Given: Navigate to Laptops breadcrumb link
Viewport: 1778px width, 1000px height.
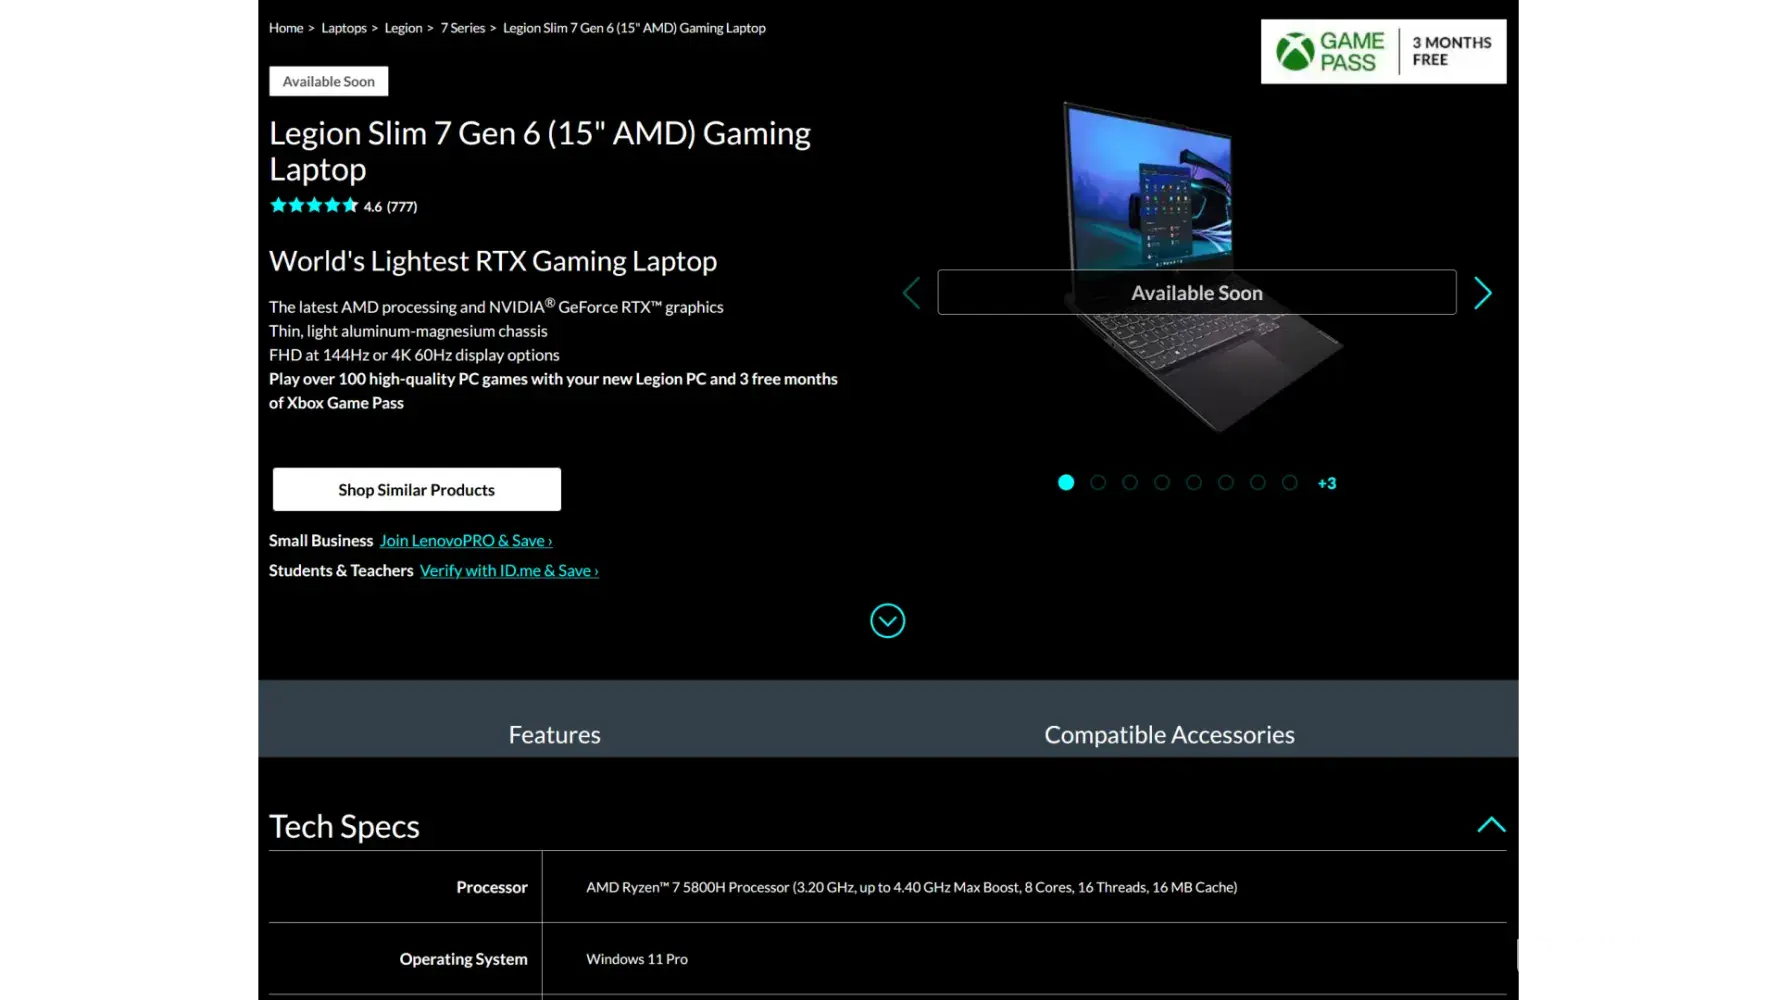Looking at the screenshot, I should 343,28.
